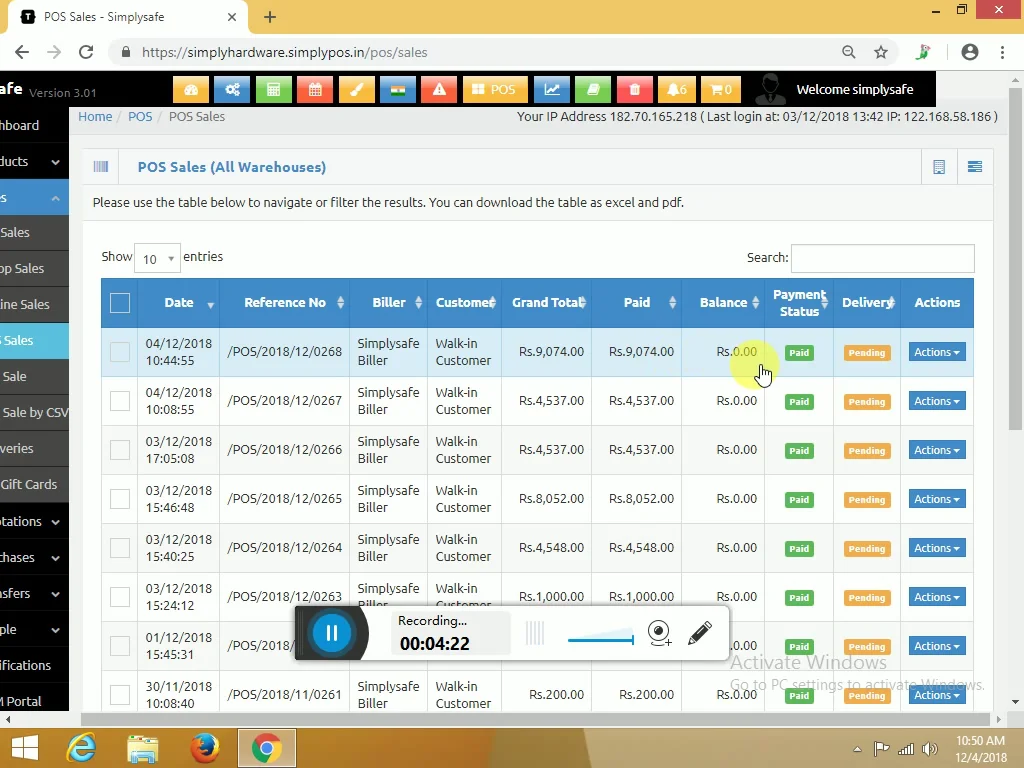Open the Sale by CSV sidebar item
1024x768 pixels.
(34, 413)
